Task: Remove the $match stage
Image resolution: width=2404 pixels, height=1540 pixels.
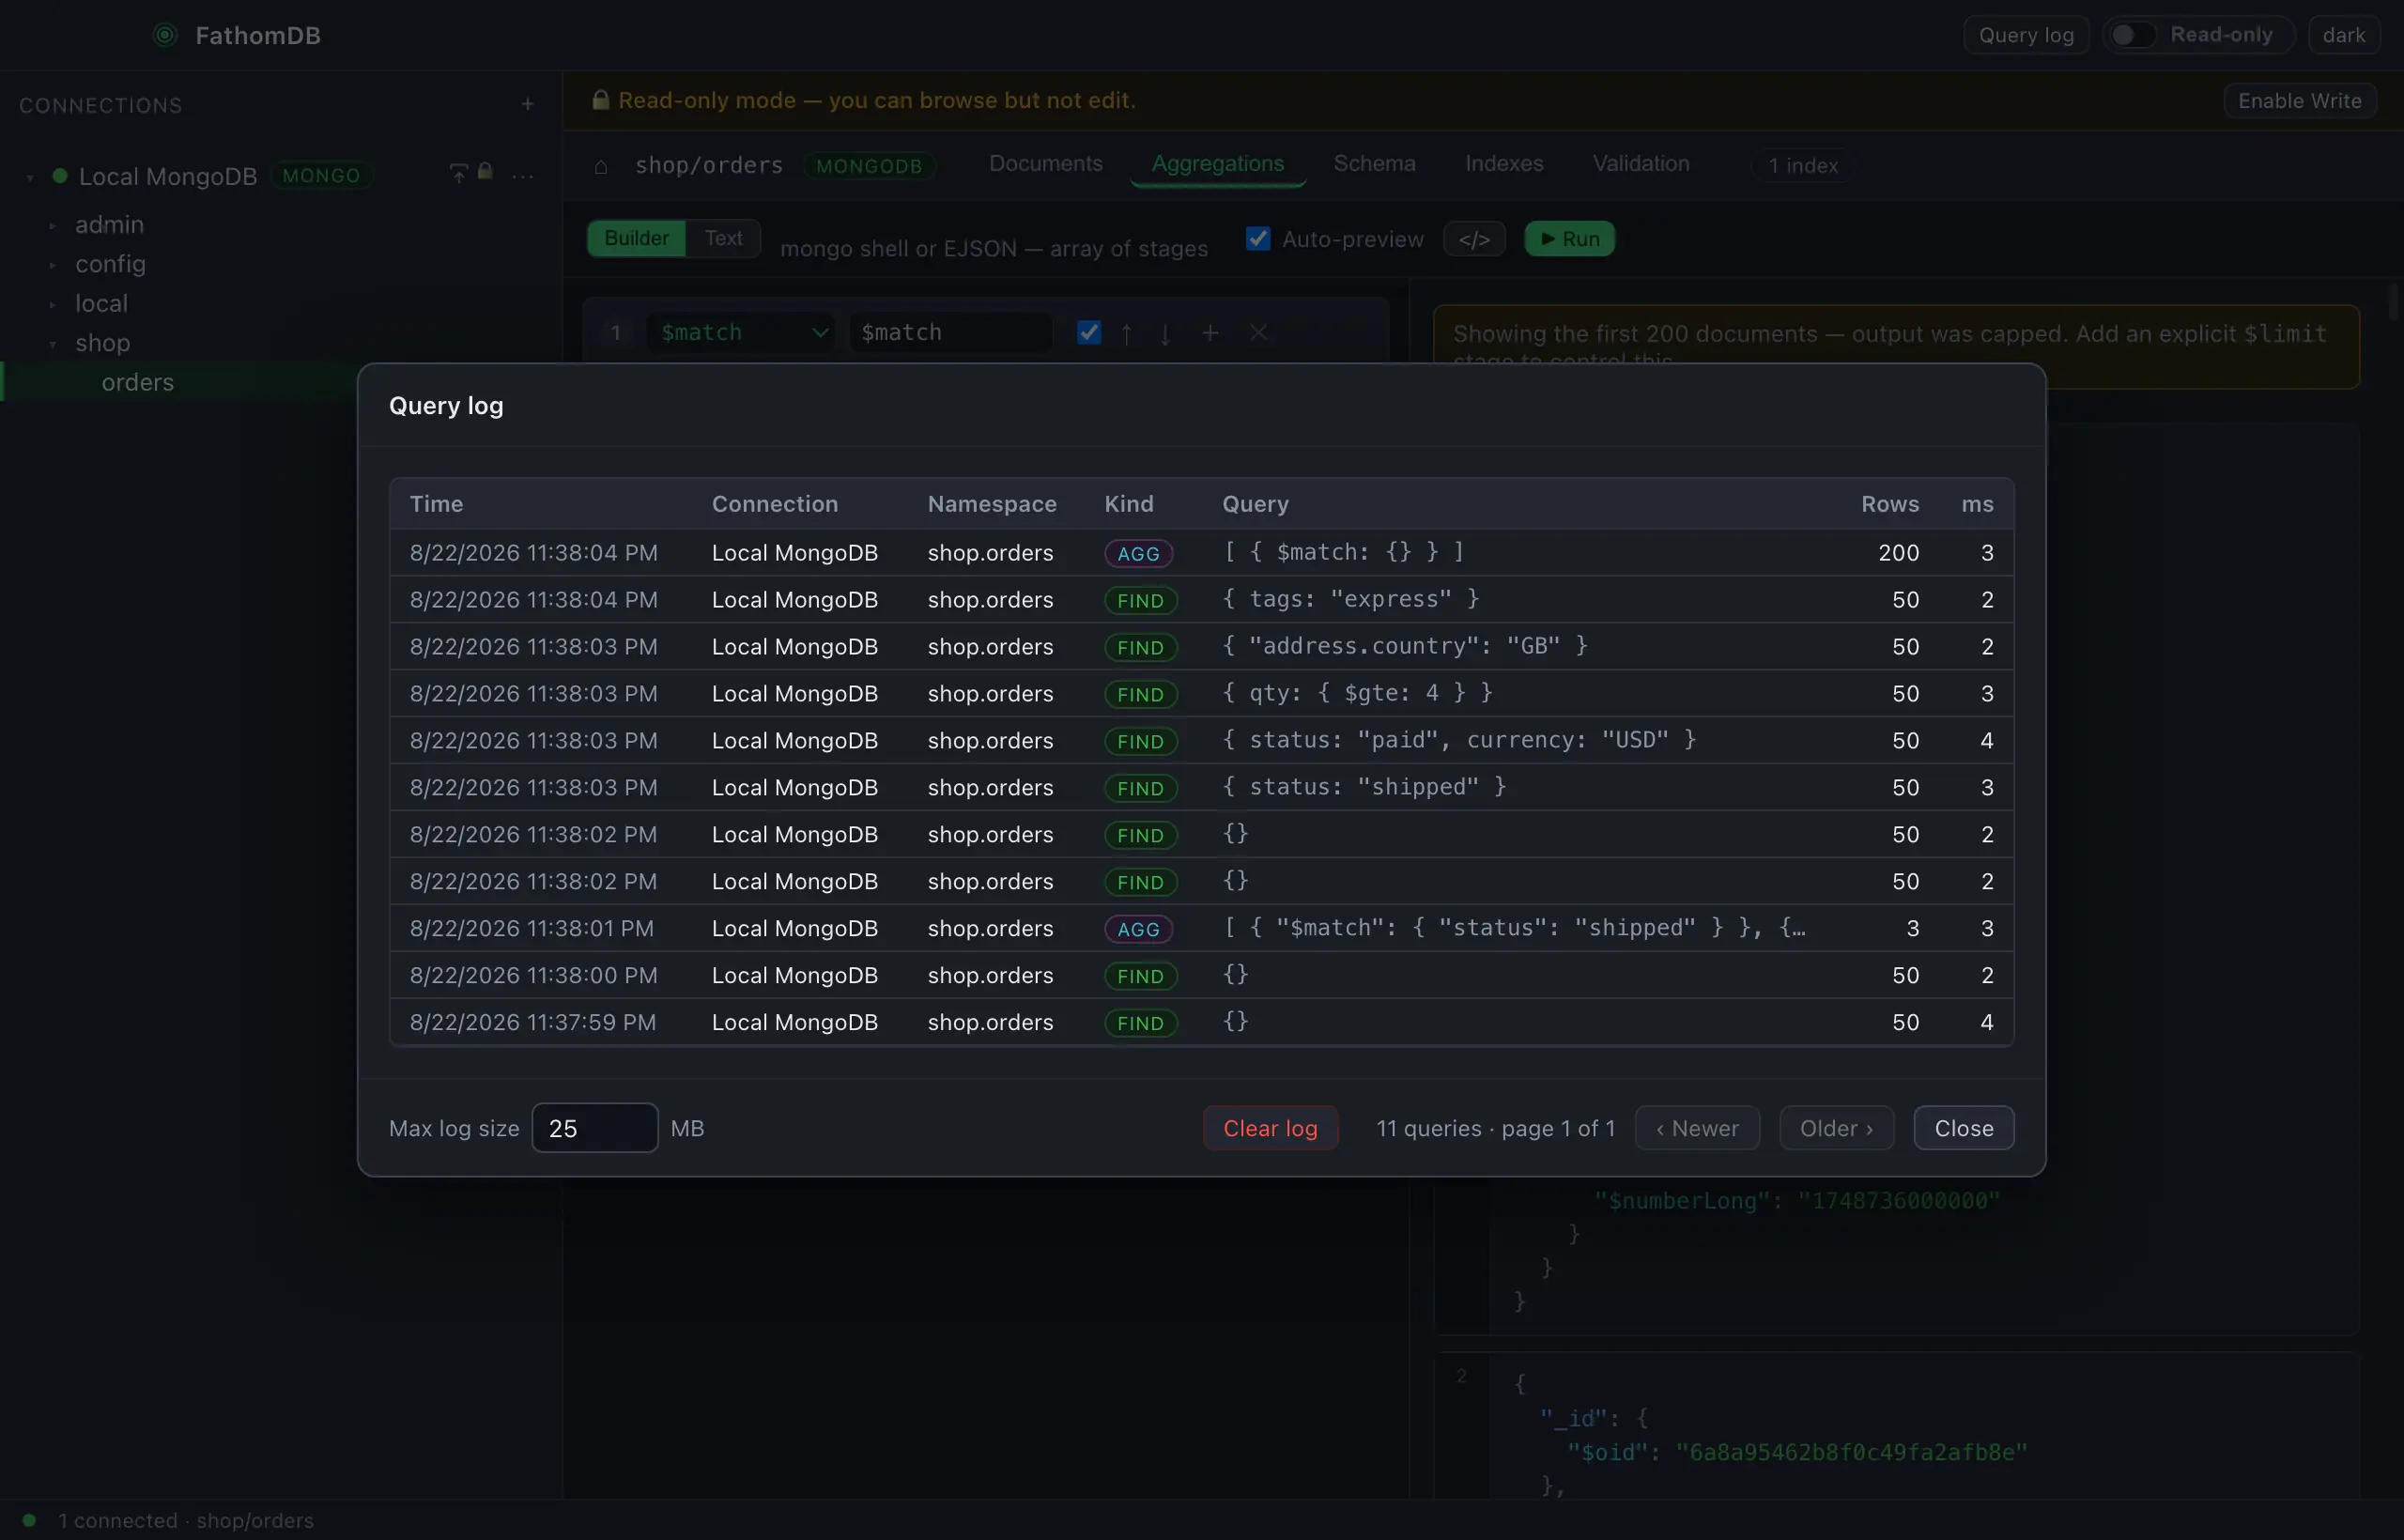Action: [1258, 332]
